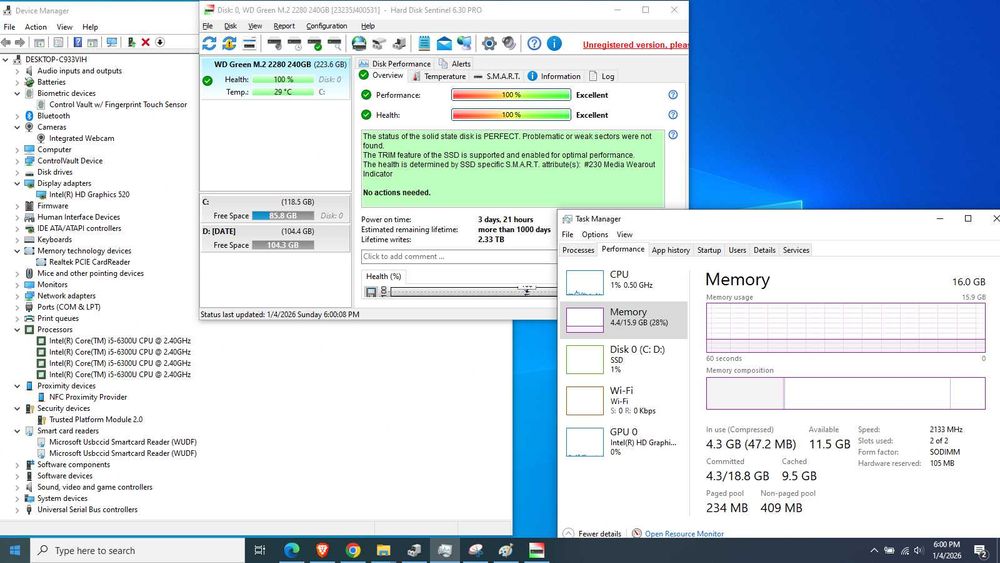Screen dimensions: 1000x563
Task: Click the Performance 100 % gradient bar
Action: [511, 94]
